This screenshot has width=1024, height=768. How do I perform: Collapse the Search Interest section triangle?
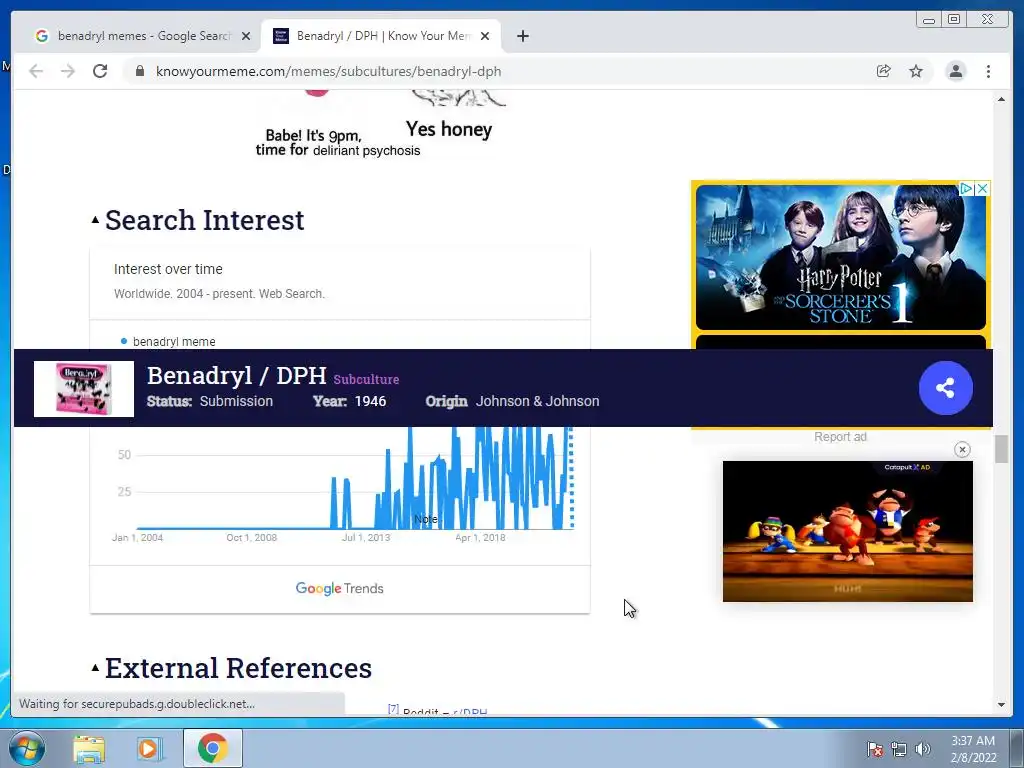click(95, 220)
